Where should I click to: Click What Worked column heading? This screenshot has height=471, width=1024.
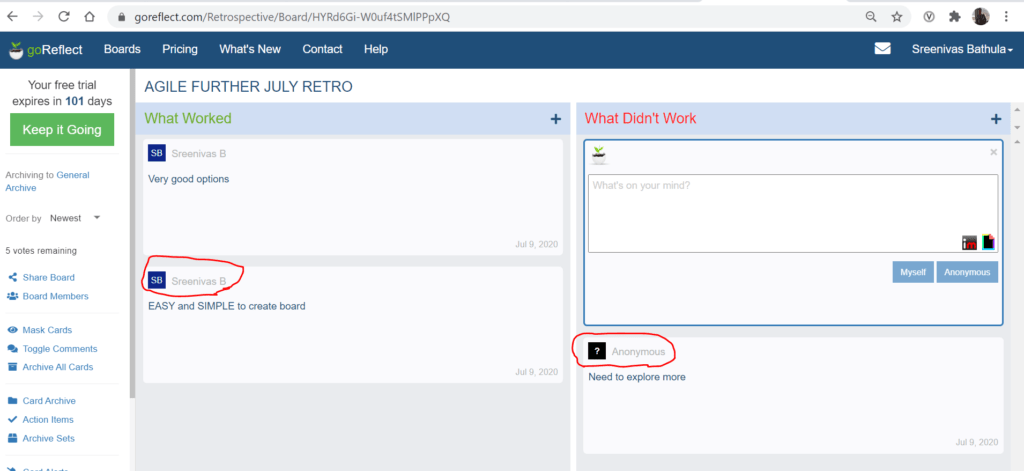click(x=188, y=118)
